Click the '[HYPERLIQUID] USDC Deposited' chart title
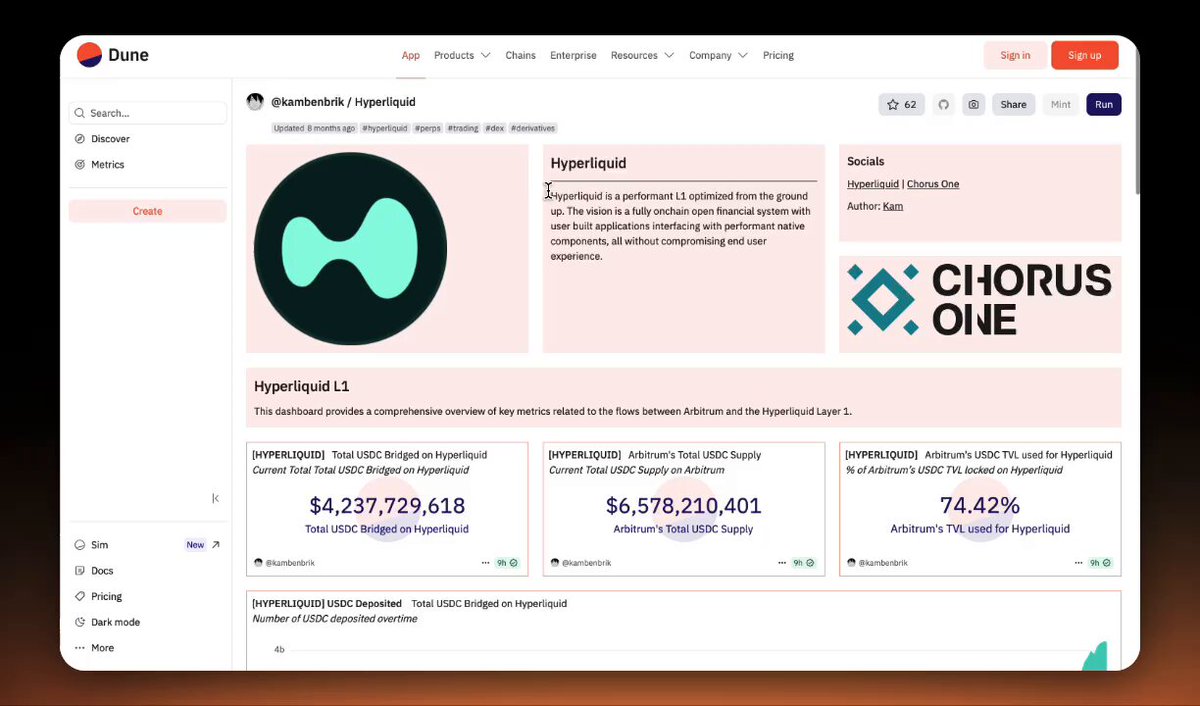The height and width of the screenshot is (706, 1200). point(327,603)
